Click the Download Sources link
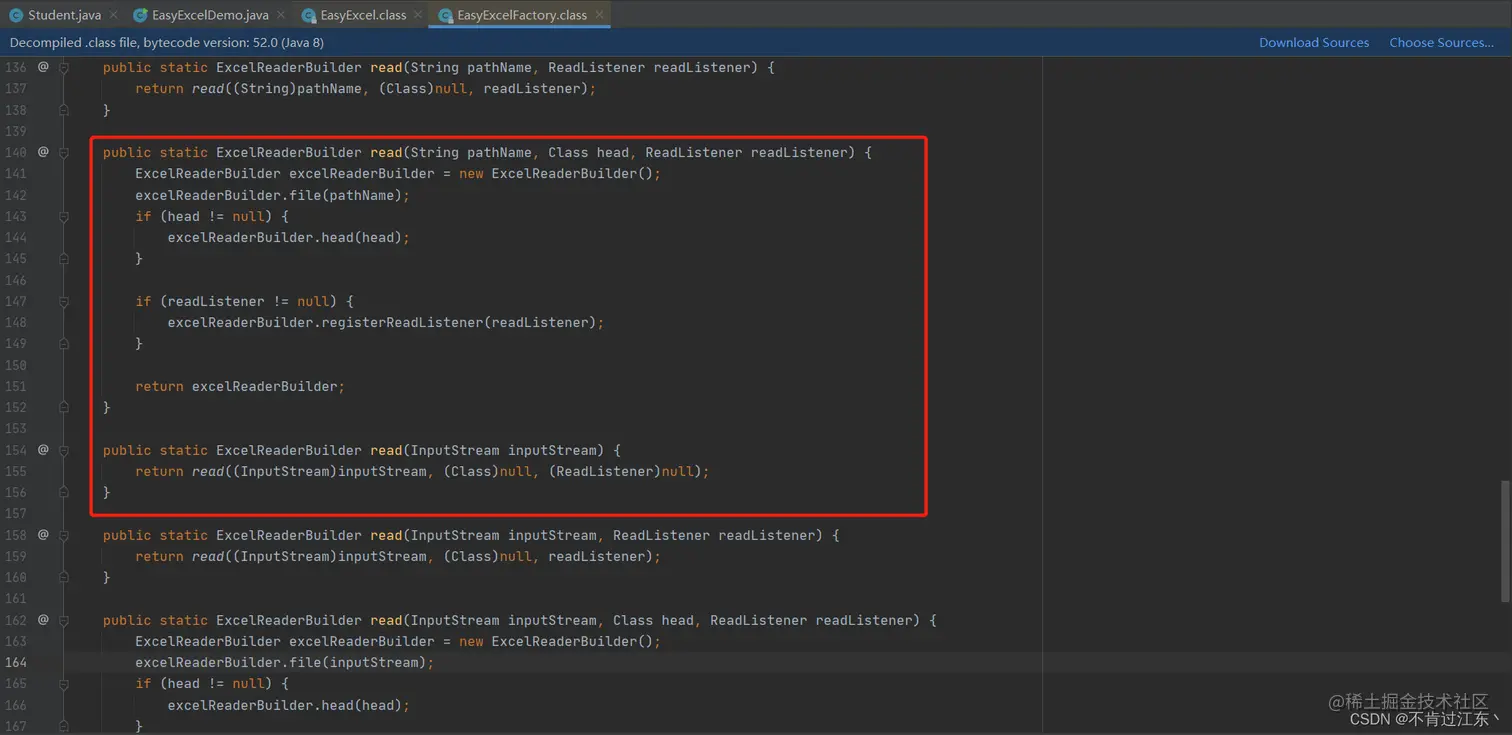The height and width of the screenshot is (735, 1512). point(1314,42)
